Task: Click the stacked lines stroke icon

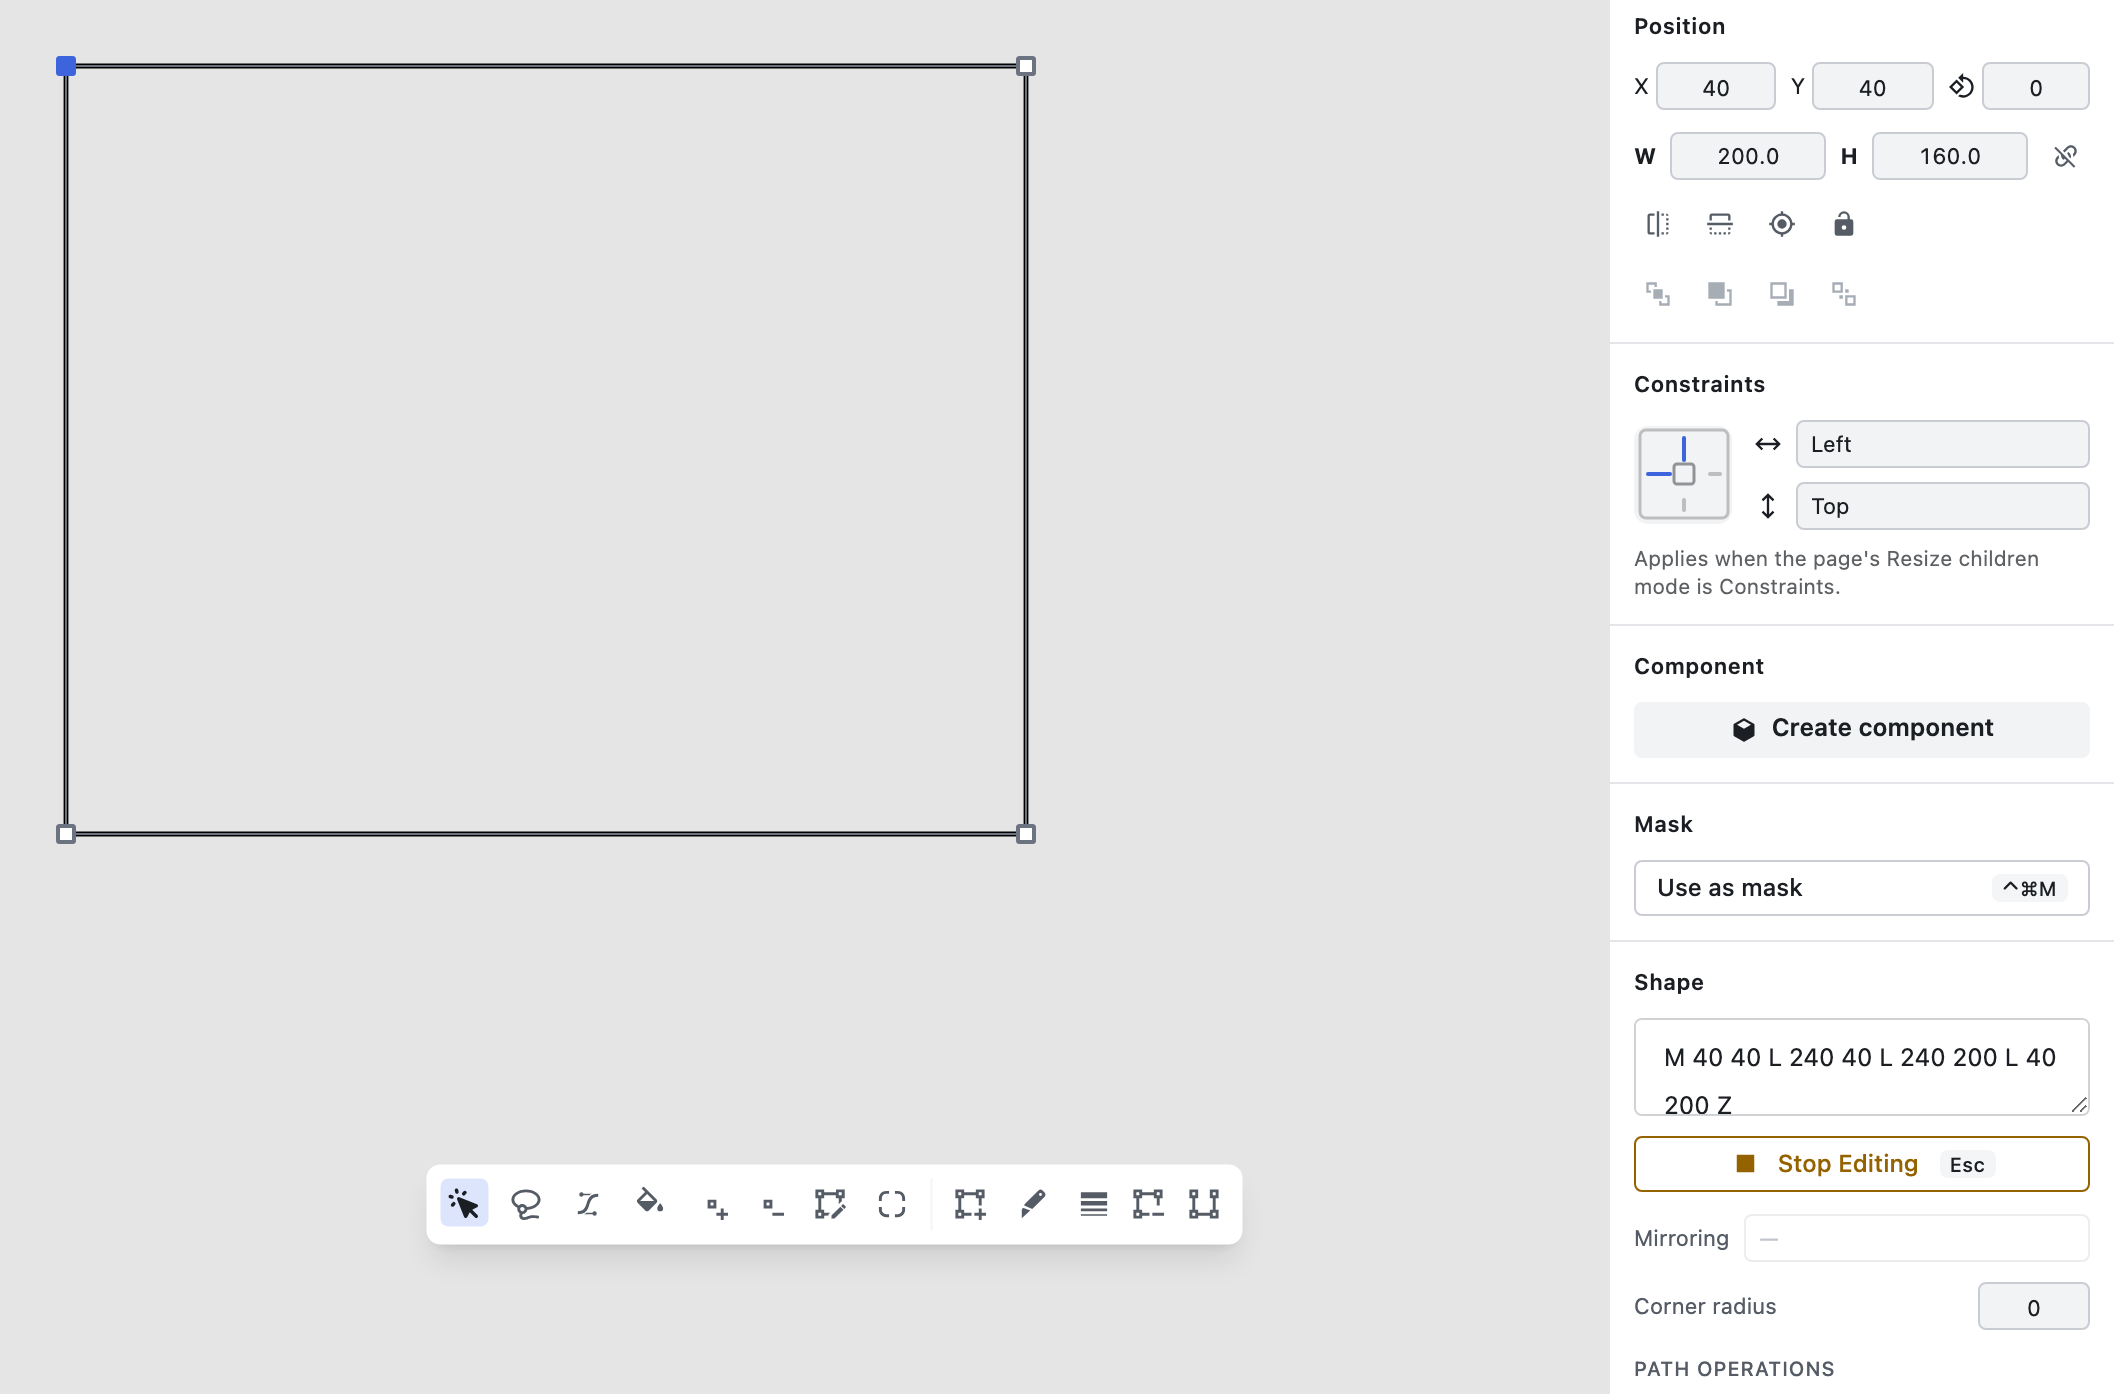Action: (x=1094, y=1203)
